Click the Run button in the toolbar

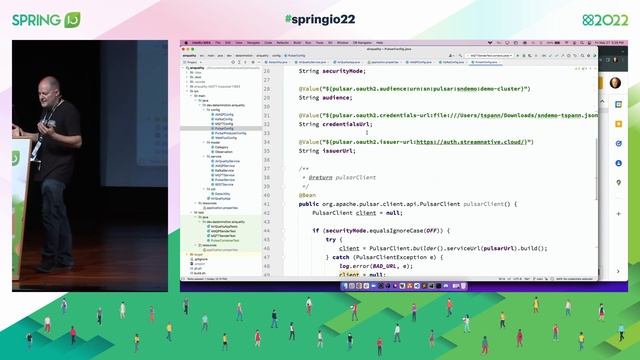click(518, 56)
